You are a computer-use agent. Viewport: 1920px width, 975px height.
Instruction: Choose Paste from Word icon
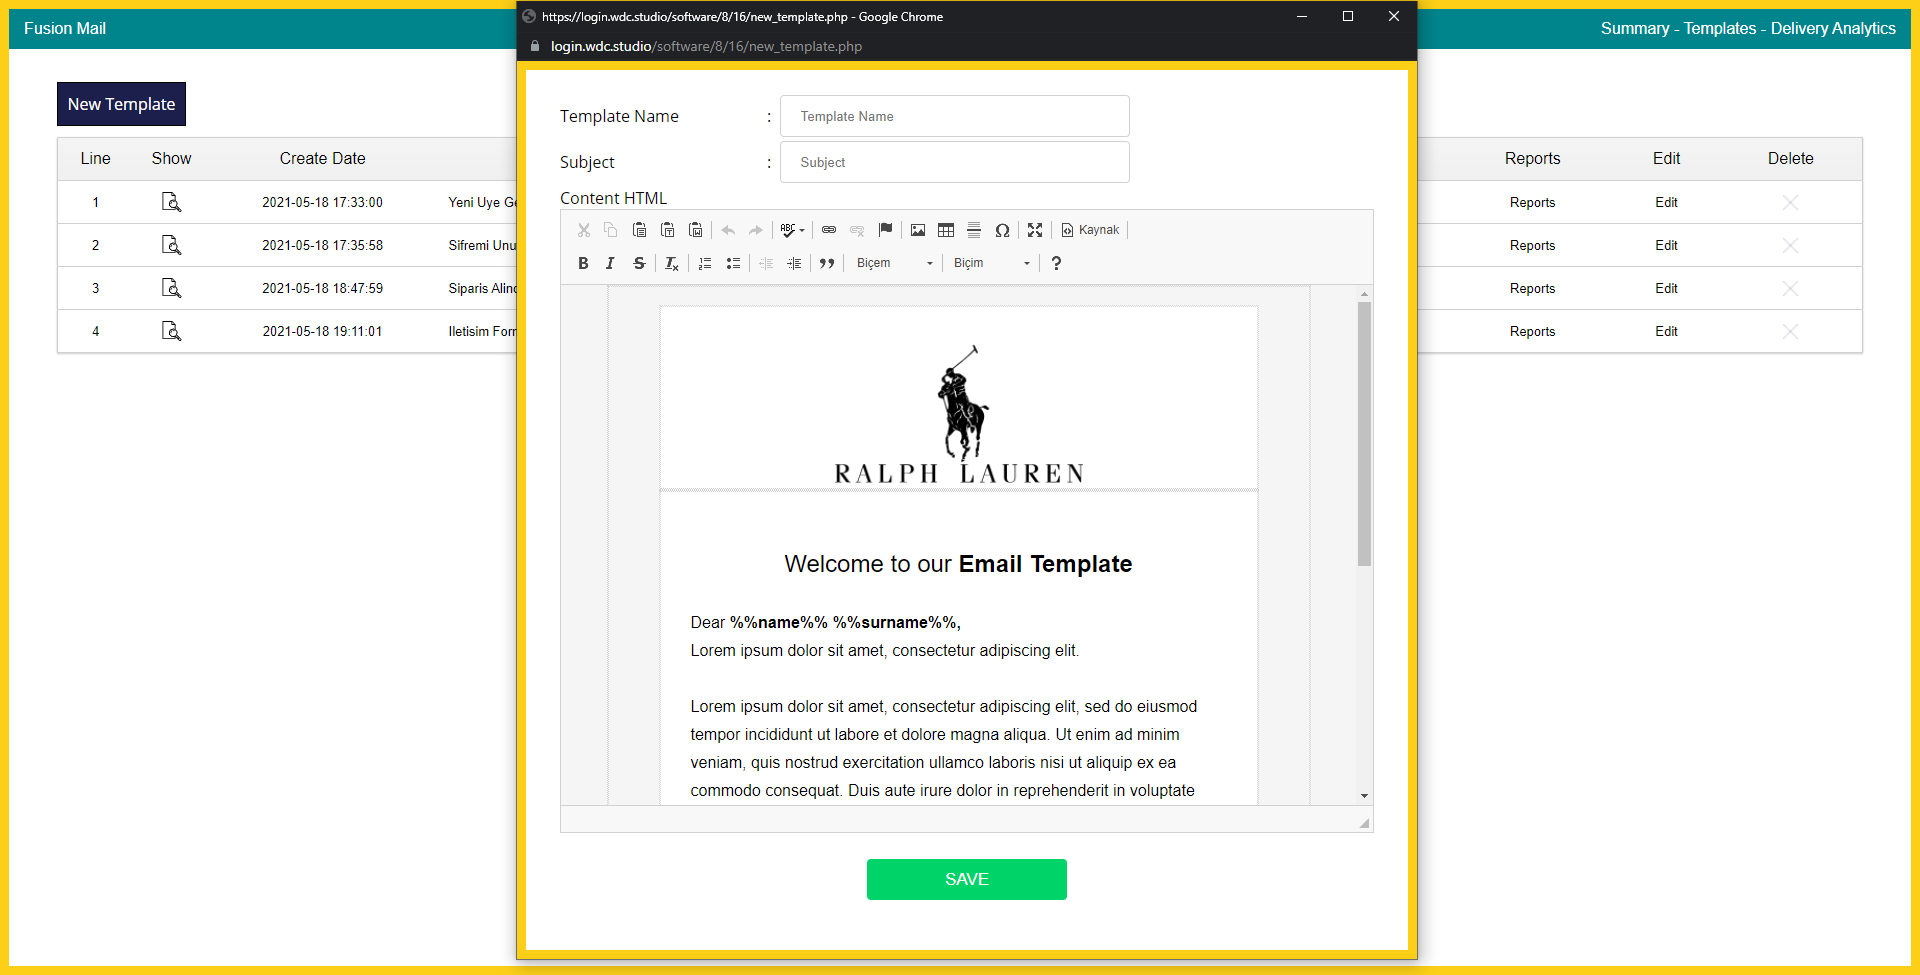click(x=696, y=230)
